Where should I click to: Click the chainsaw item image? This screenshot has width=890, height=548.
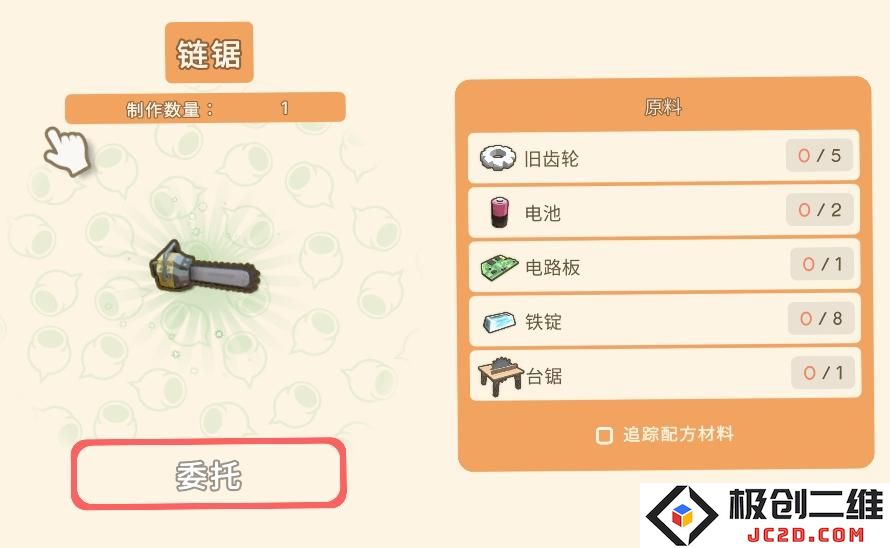[204, 268]
